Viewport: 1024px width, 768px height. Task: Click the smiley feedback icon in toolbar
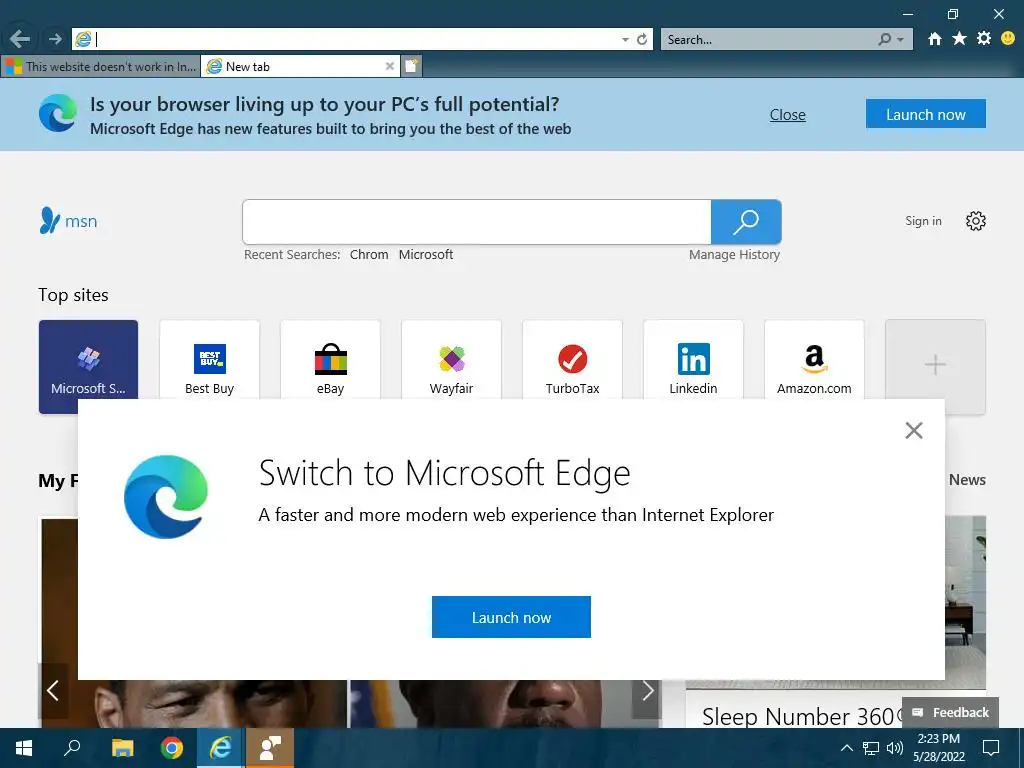[x=1008, y=39]
